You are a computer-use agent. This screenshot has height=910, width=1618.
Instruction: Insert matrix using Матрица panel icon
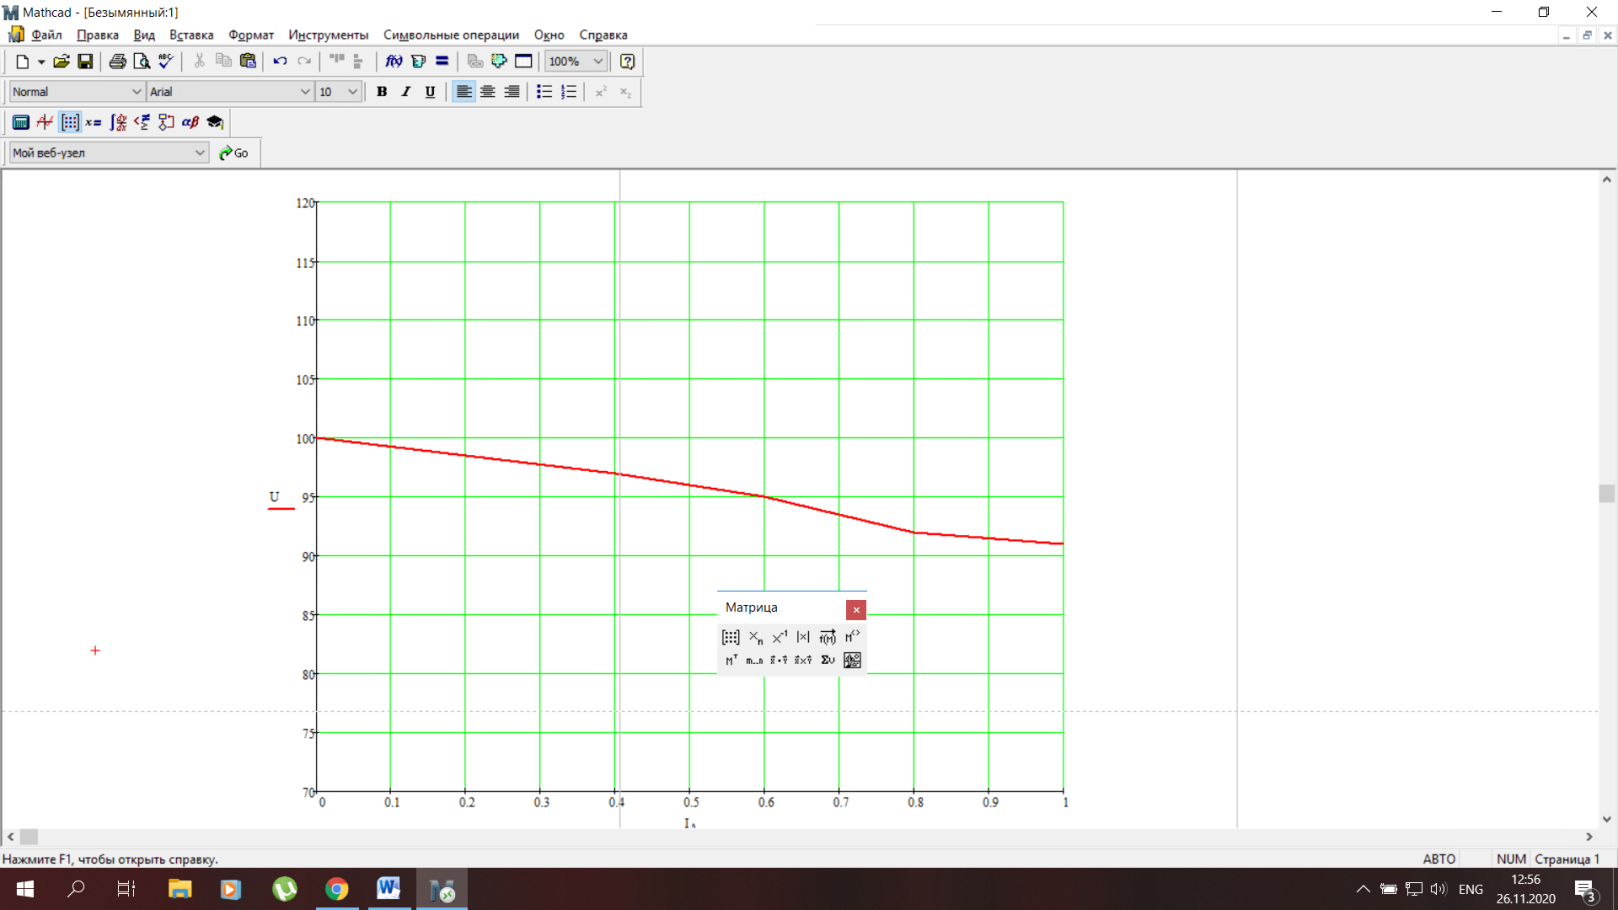[731, 637]
